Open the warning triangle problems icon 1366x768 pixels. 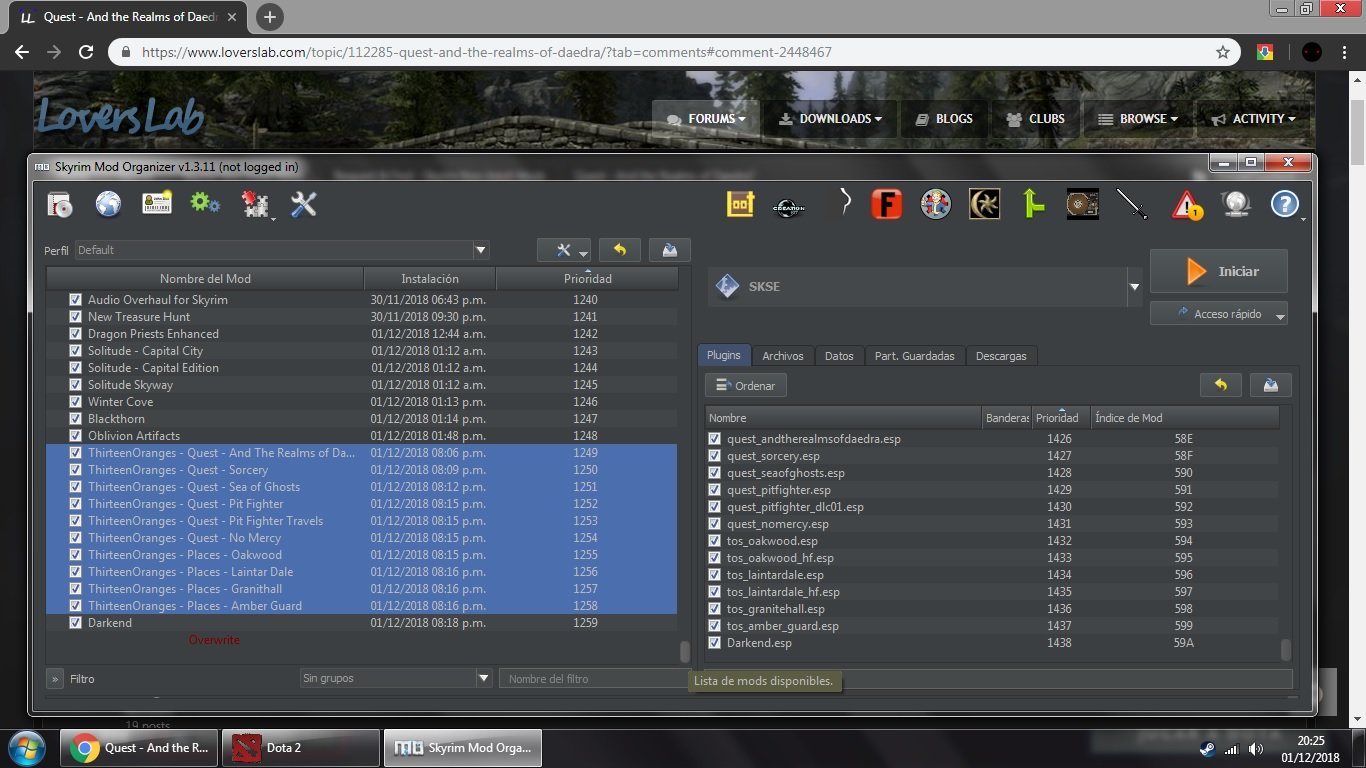click(x=1187, y=205)
